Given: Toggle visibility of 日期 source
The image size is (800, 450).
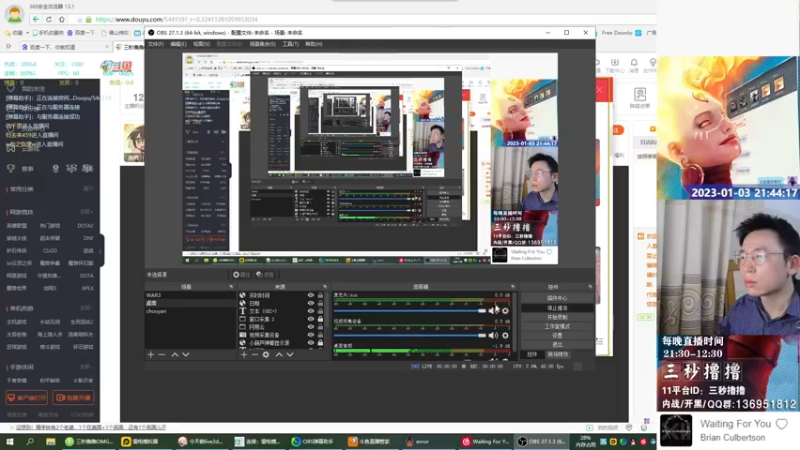Looking at the screenshot, I should pyautogui.click(x=310, y=303).
